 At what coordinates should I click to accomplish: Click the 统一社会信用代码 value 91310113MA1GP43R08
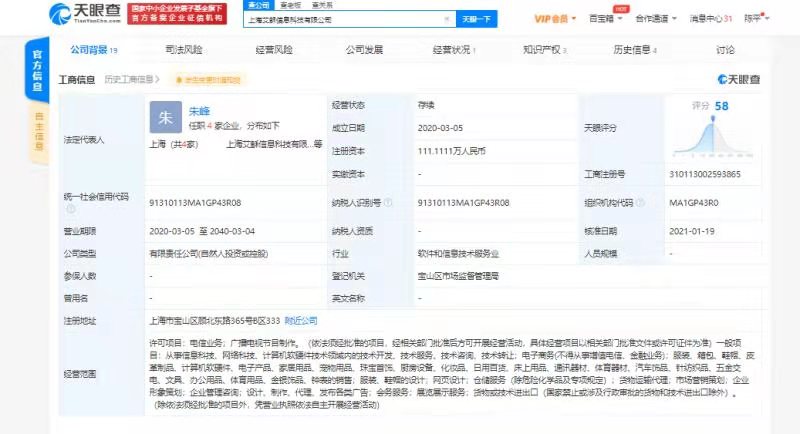(x=195, y=203)
